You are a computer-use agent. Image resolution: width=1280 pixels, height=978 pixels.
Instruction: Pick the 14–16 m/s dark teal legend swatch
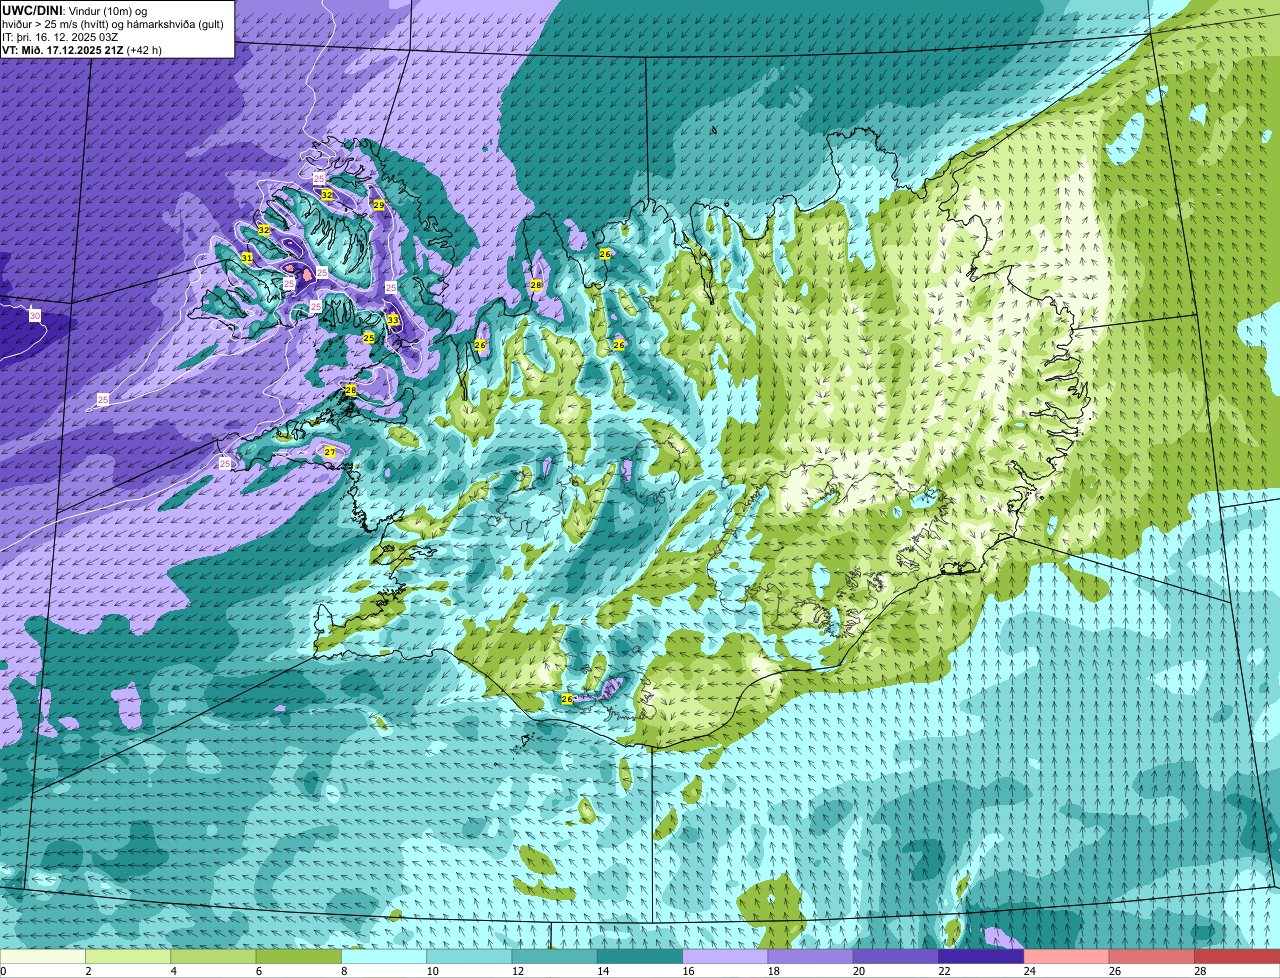tap(640, 957)
